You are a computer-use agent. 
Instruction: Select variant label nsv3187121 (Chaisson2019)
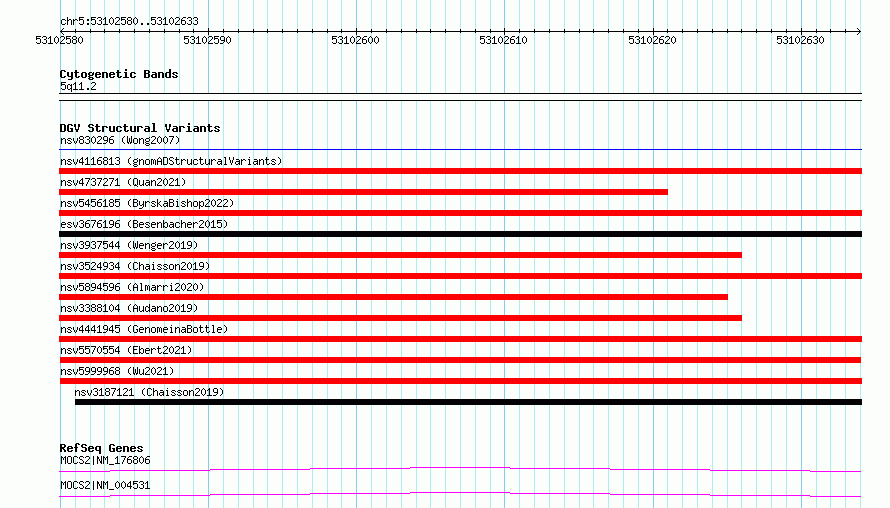[149, 392]
